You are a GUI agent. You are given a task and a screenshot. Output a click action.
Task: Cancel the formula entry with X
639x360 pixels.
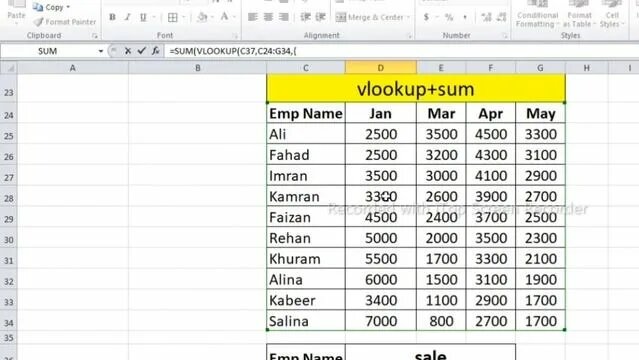click(128, 51)
